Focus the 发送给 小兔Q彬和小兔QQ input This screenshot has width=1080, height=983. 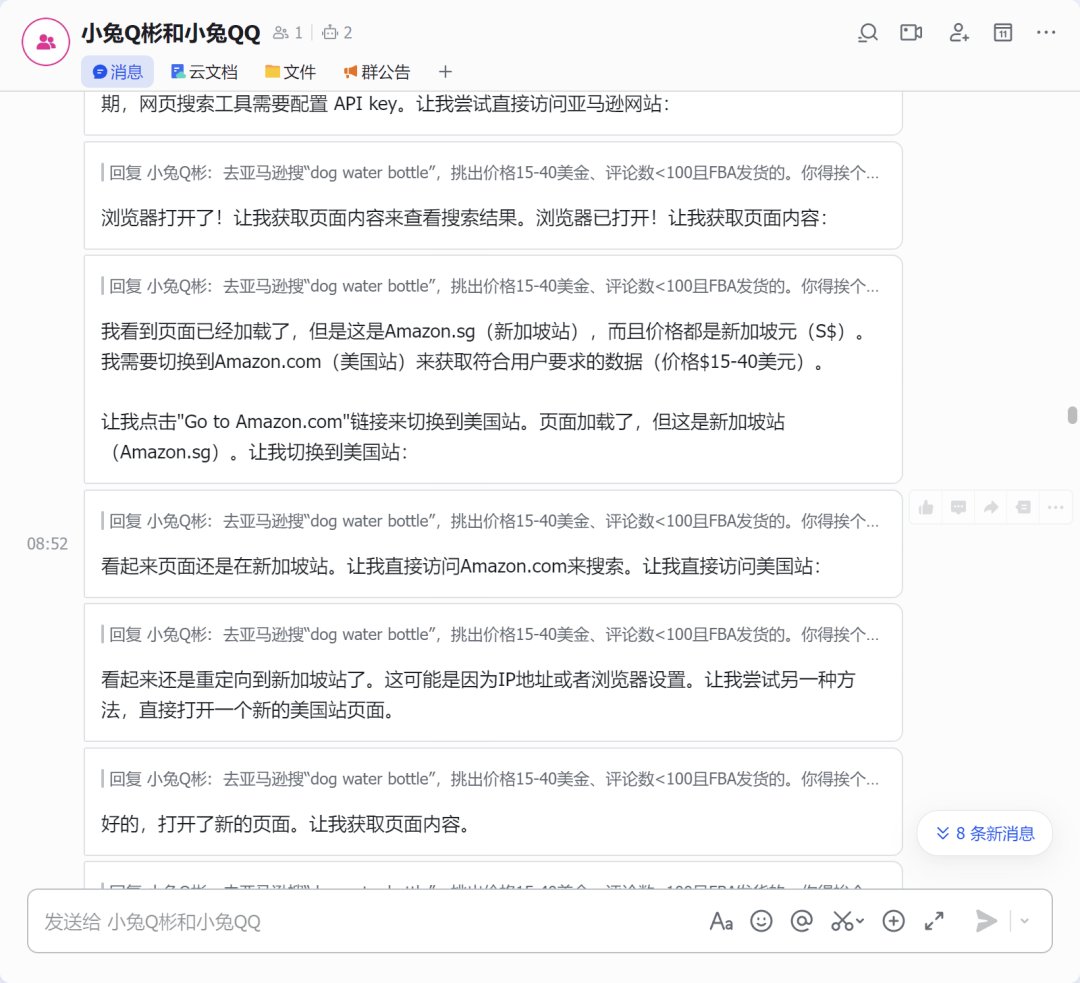[x=365, y=922]
